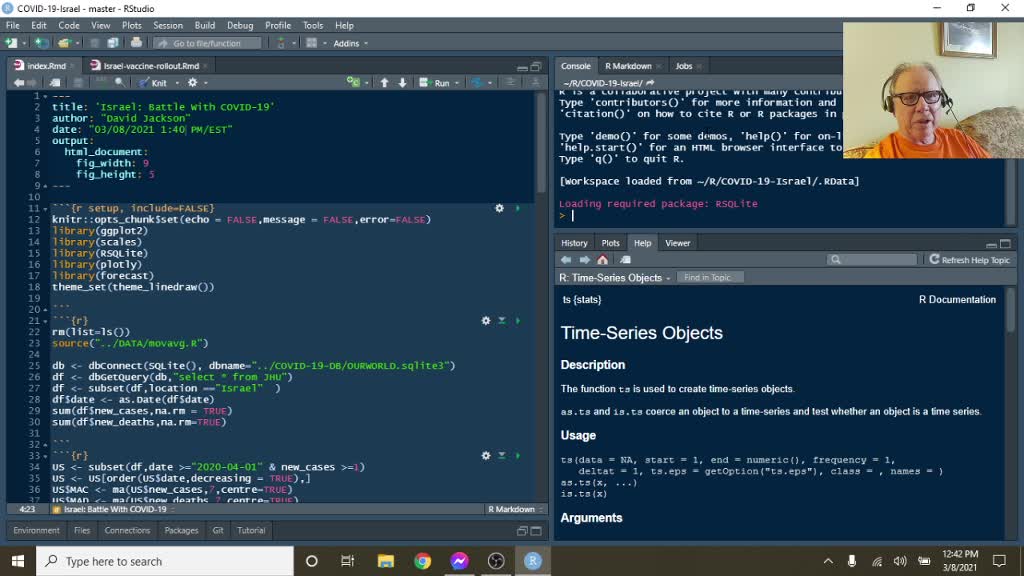Click the Find in Topic field
Image resolution: width=1024 pixels, height=576 pixels.
[x=711, y=278]
